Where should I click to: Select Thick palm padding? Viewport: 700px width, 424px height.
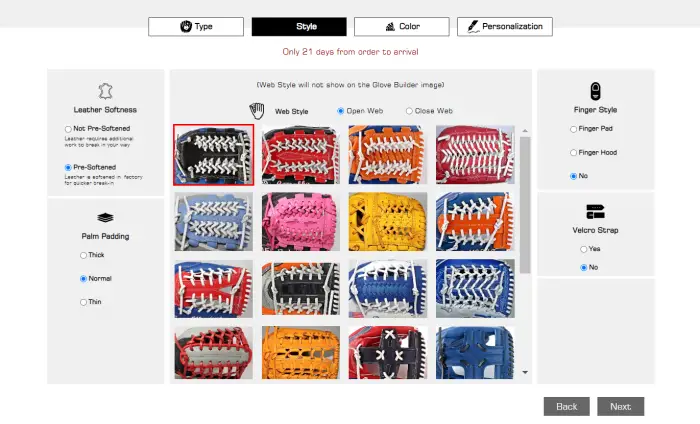coord(83,255)
